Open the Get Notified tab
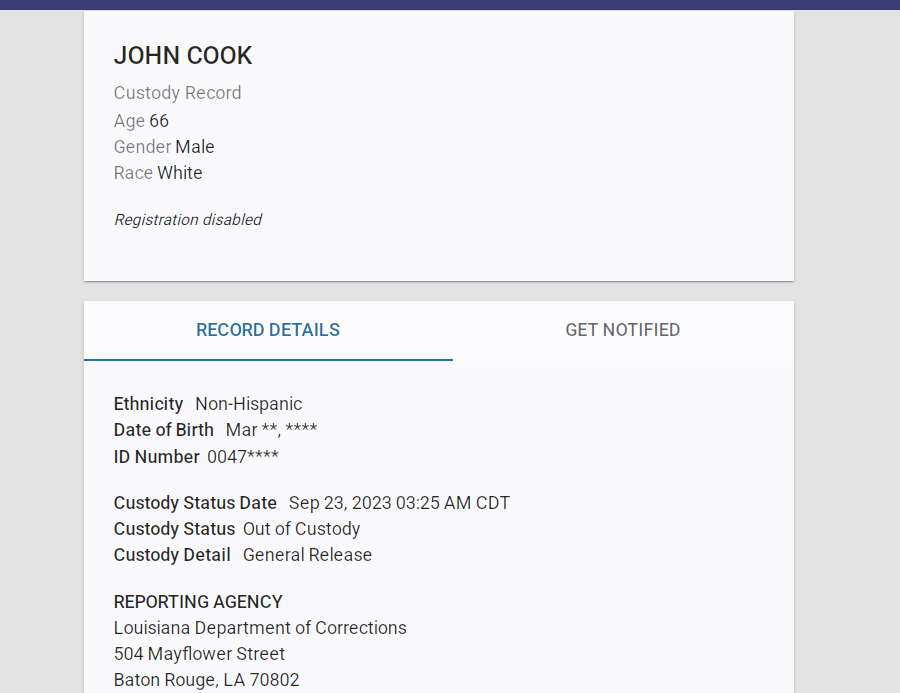900x693 pixels. 622,330
